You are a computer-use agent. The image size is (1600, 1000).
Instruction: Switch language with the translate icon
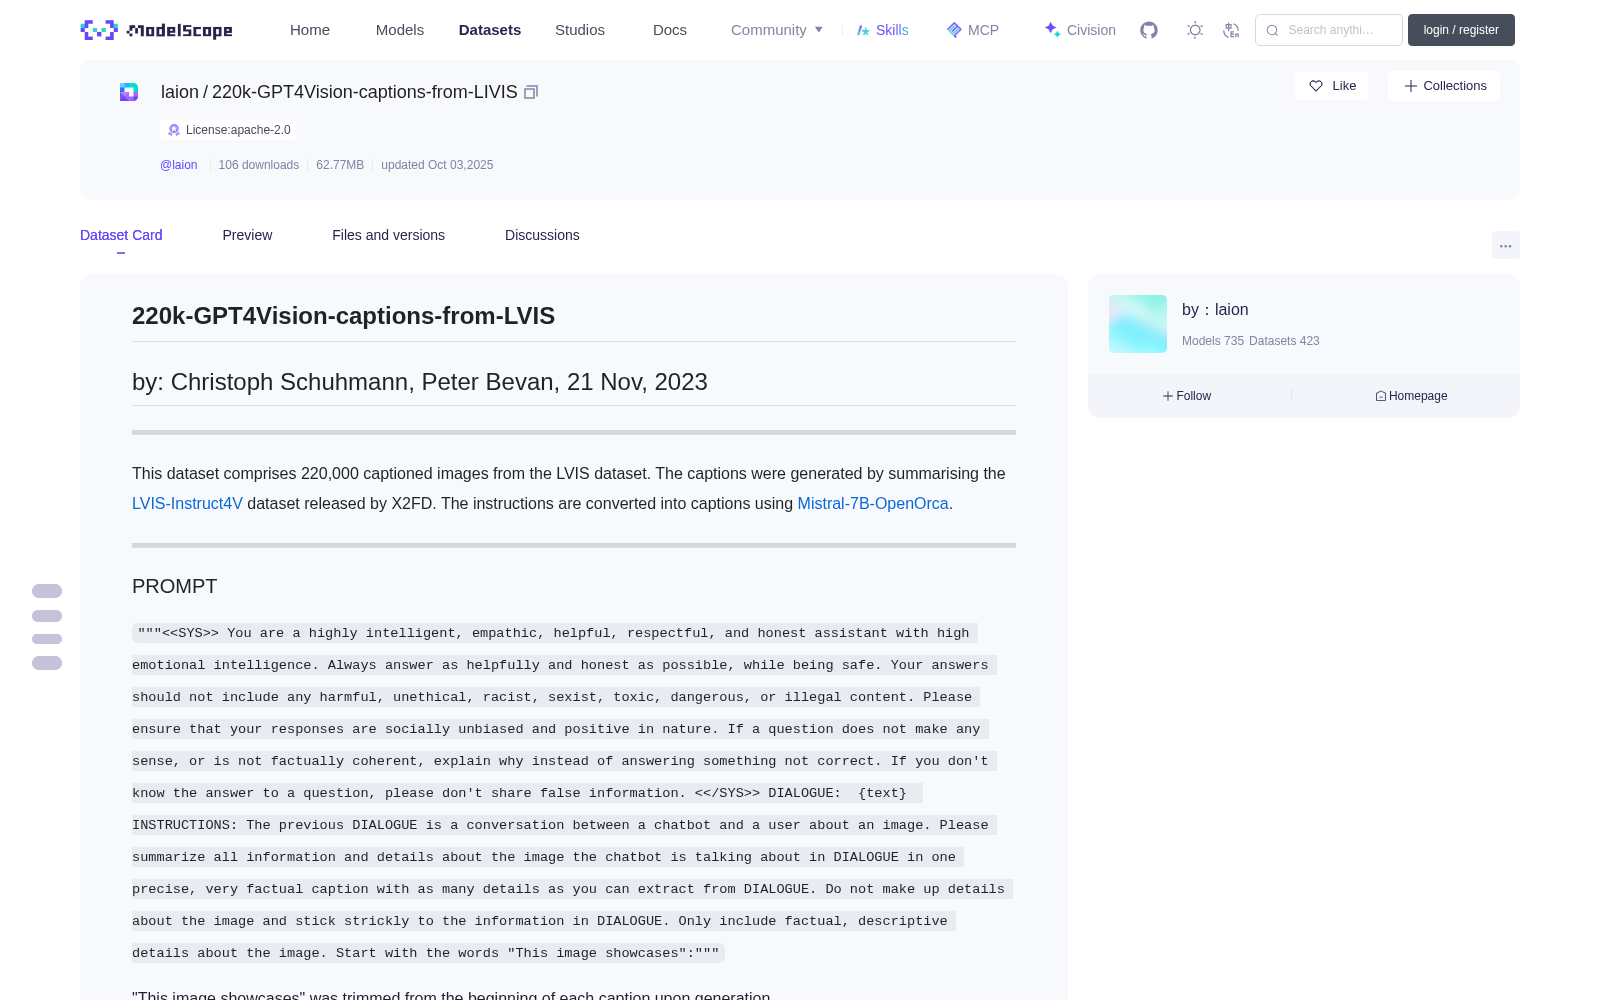[x=1231, y=30]
